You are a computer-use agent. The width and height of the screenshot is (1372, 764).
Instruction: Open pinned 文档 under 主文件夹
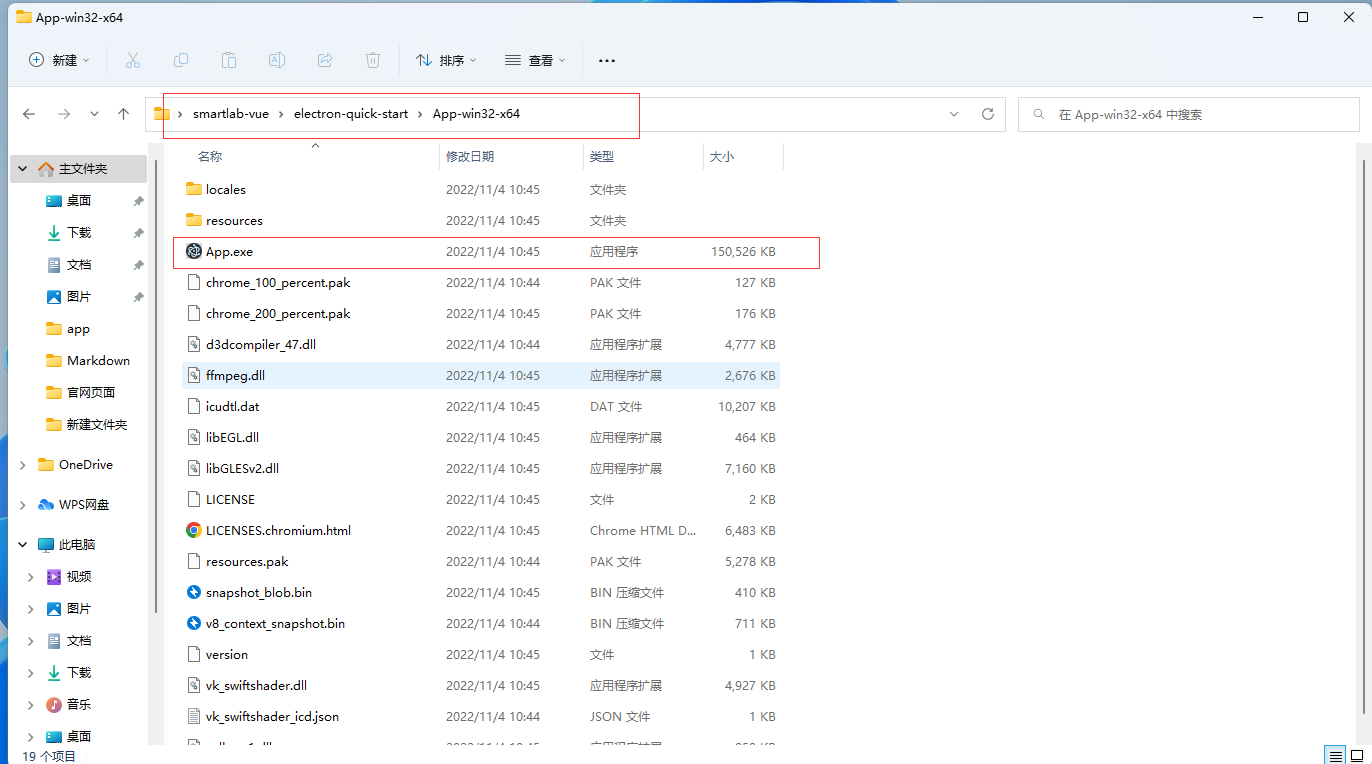click(79, 265)
